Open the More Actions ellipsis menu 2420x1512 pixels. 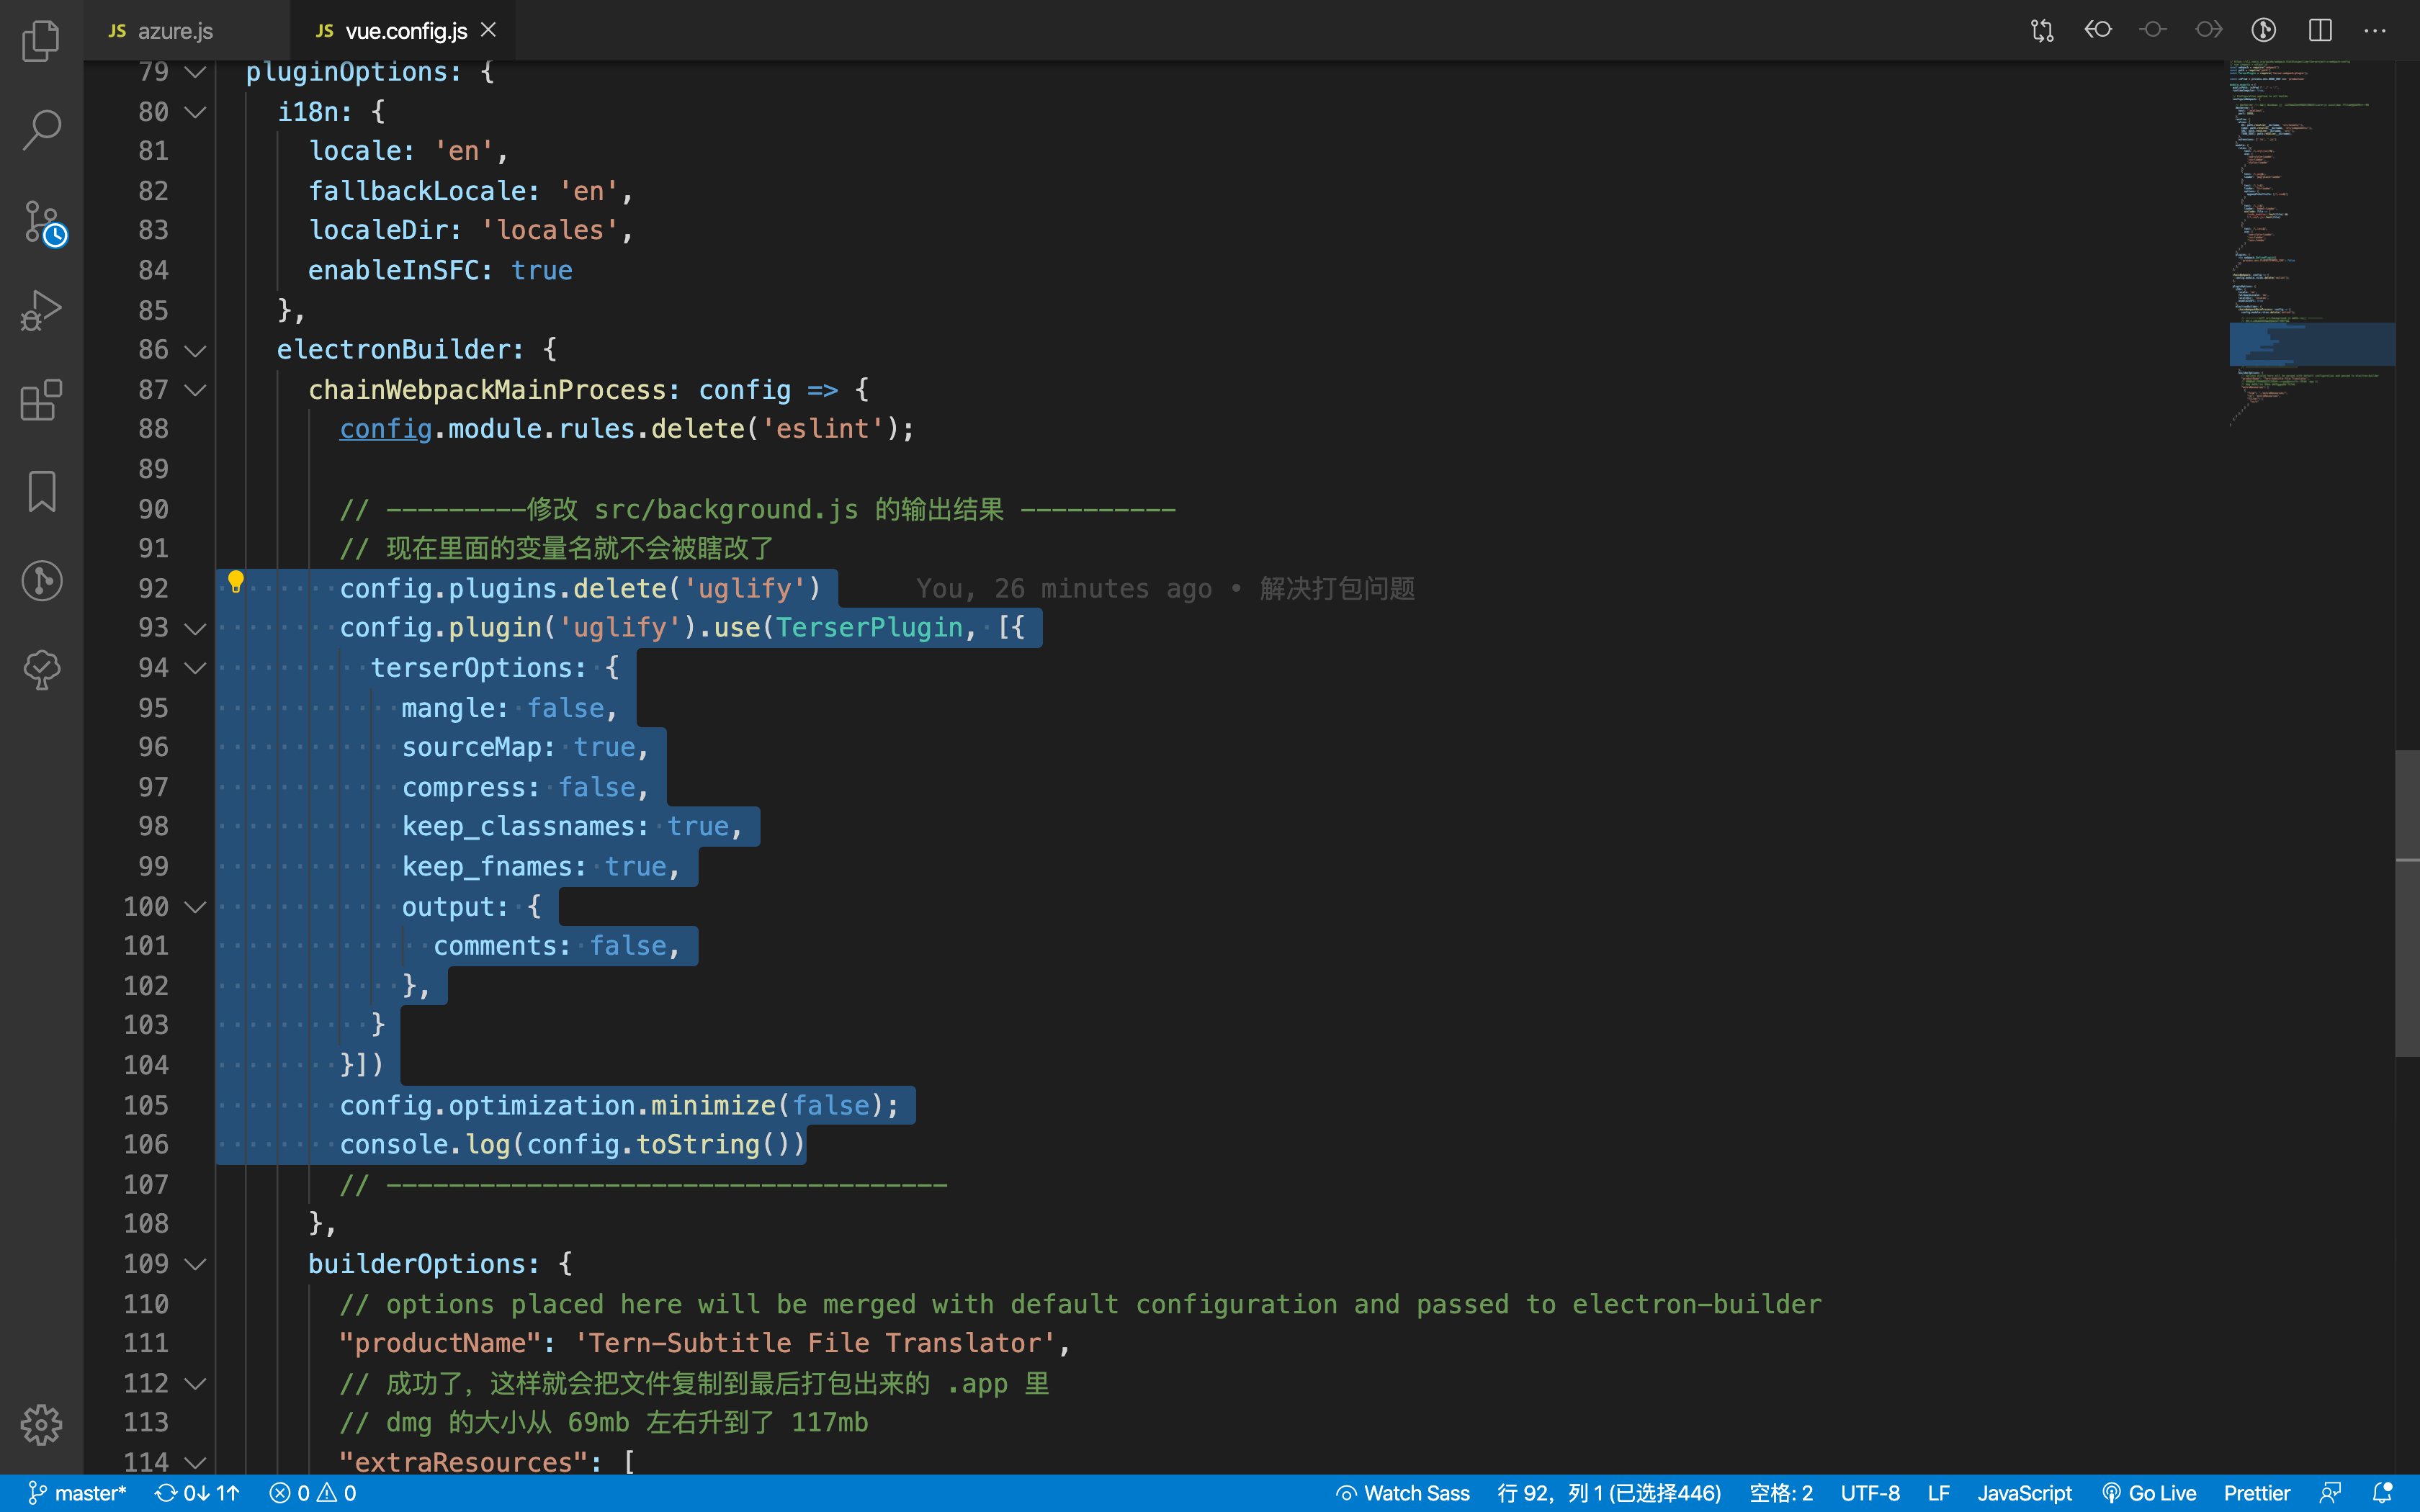(x=2375, y=30)
